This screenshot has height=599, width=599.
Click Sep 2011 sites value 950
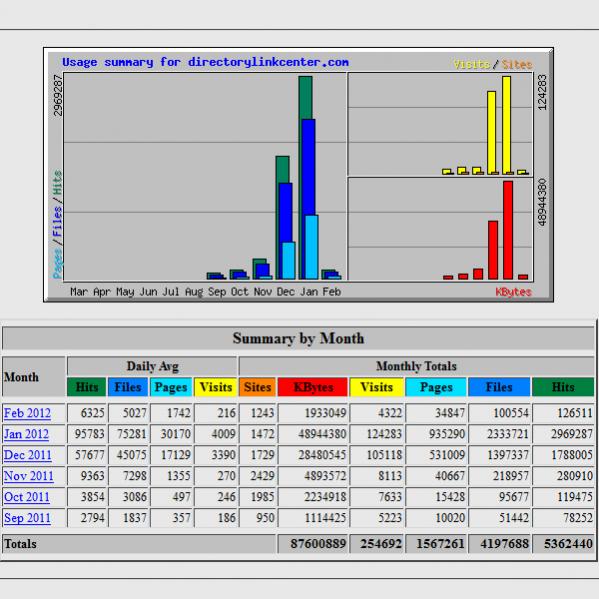pyautogui.click(x=265, y=518)
